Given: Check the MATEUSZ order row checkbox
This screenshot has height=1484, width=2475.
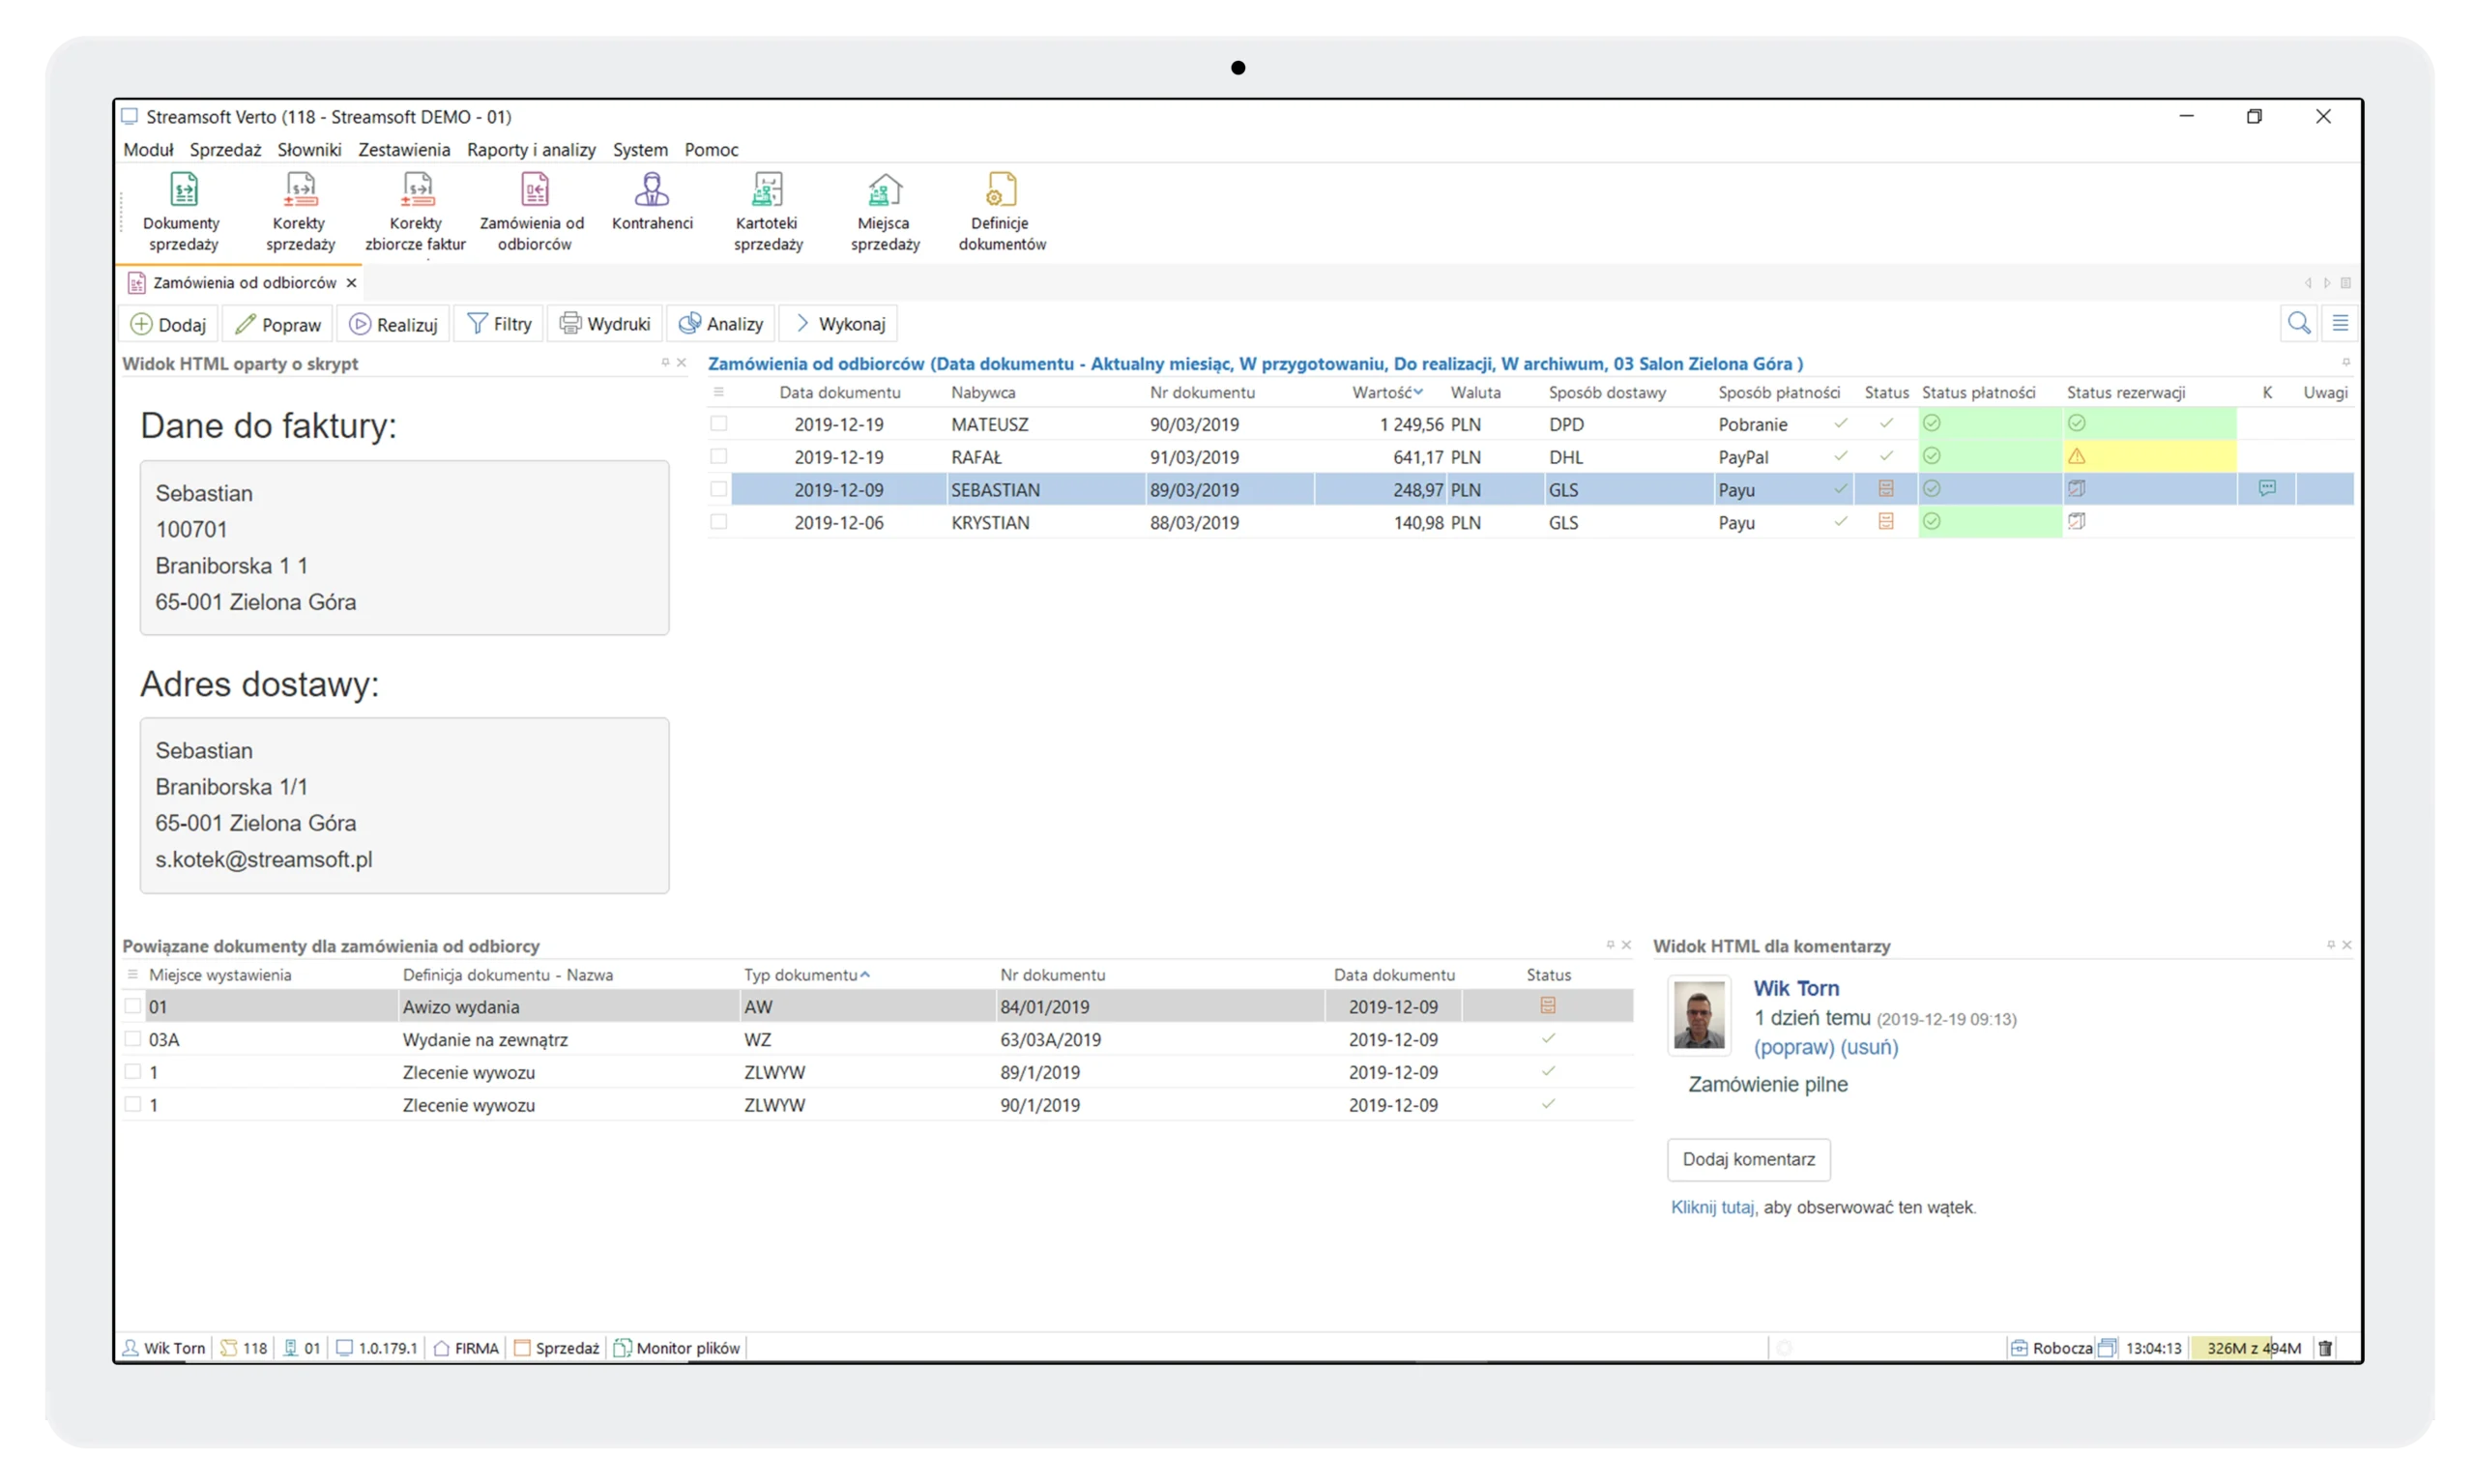Looking at the screenshot, I should coord(719,424).
